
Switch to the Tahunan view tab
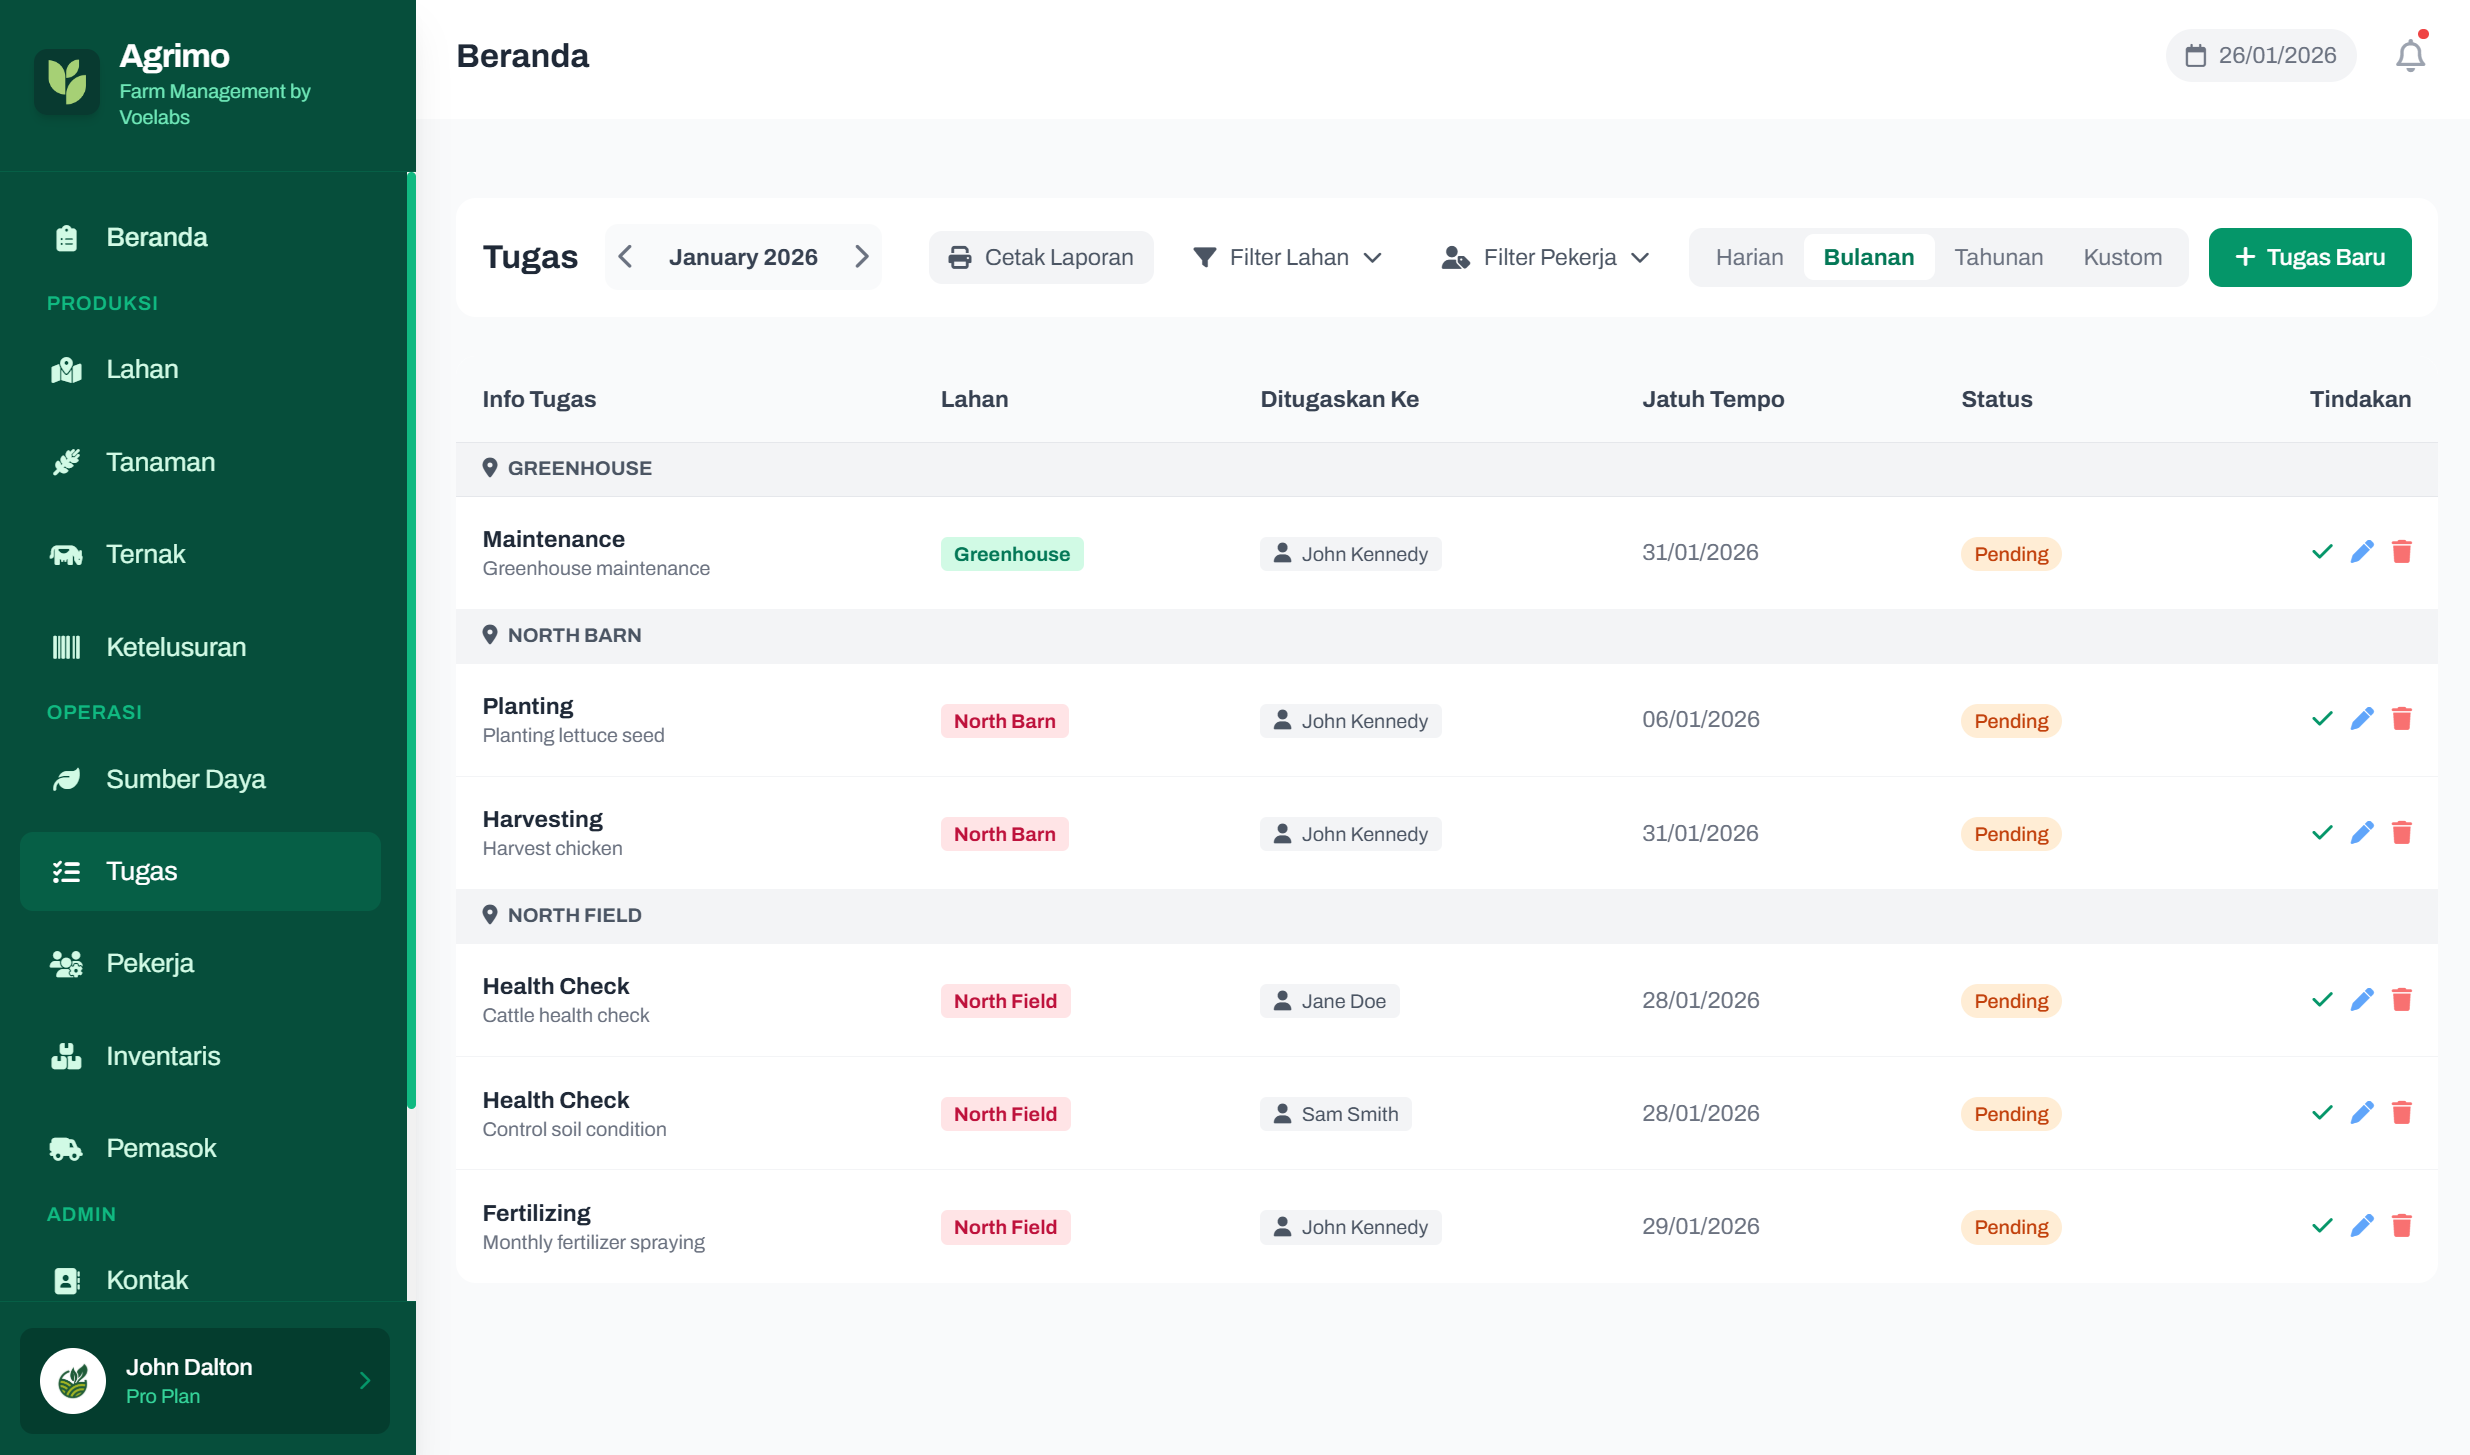point(1998,257)
